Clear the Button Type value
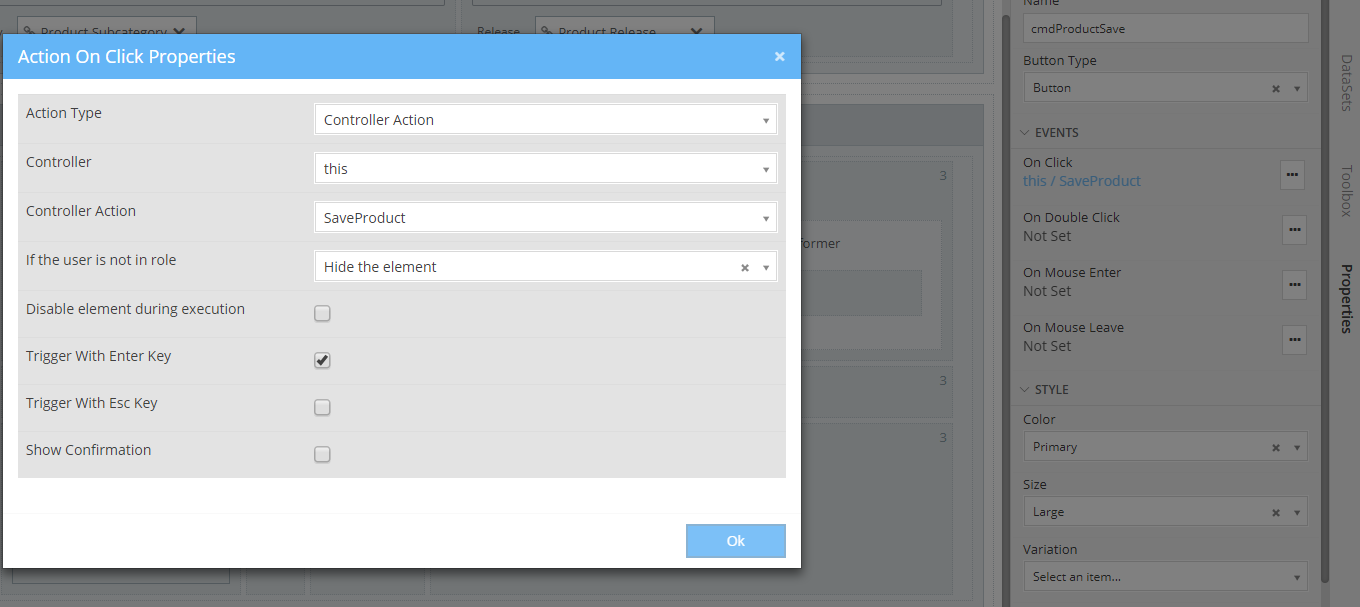 pos(1276,88)
